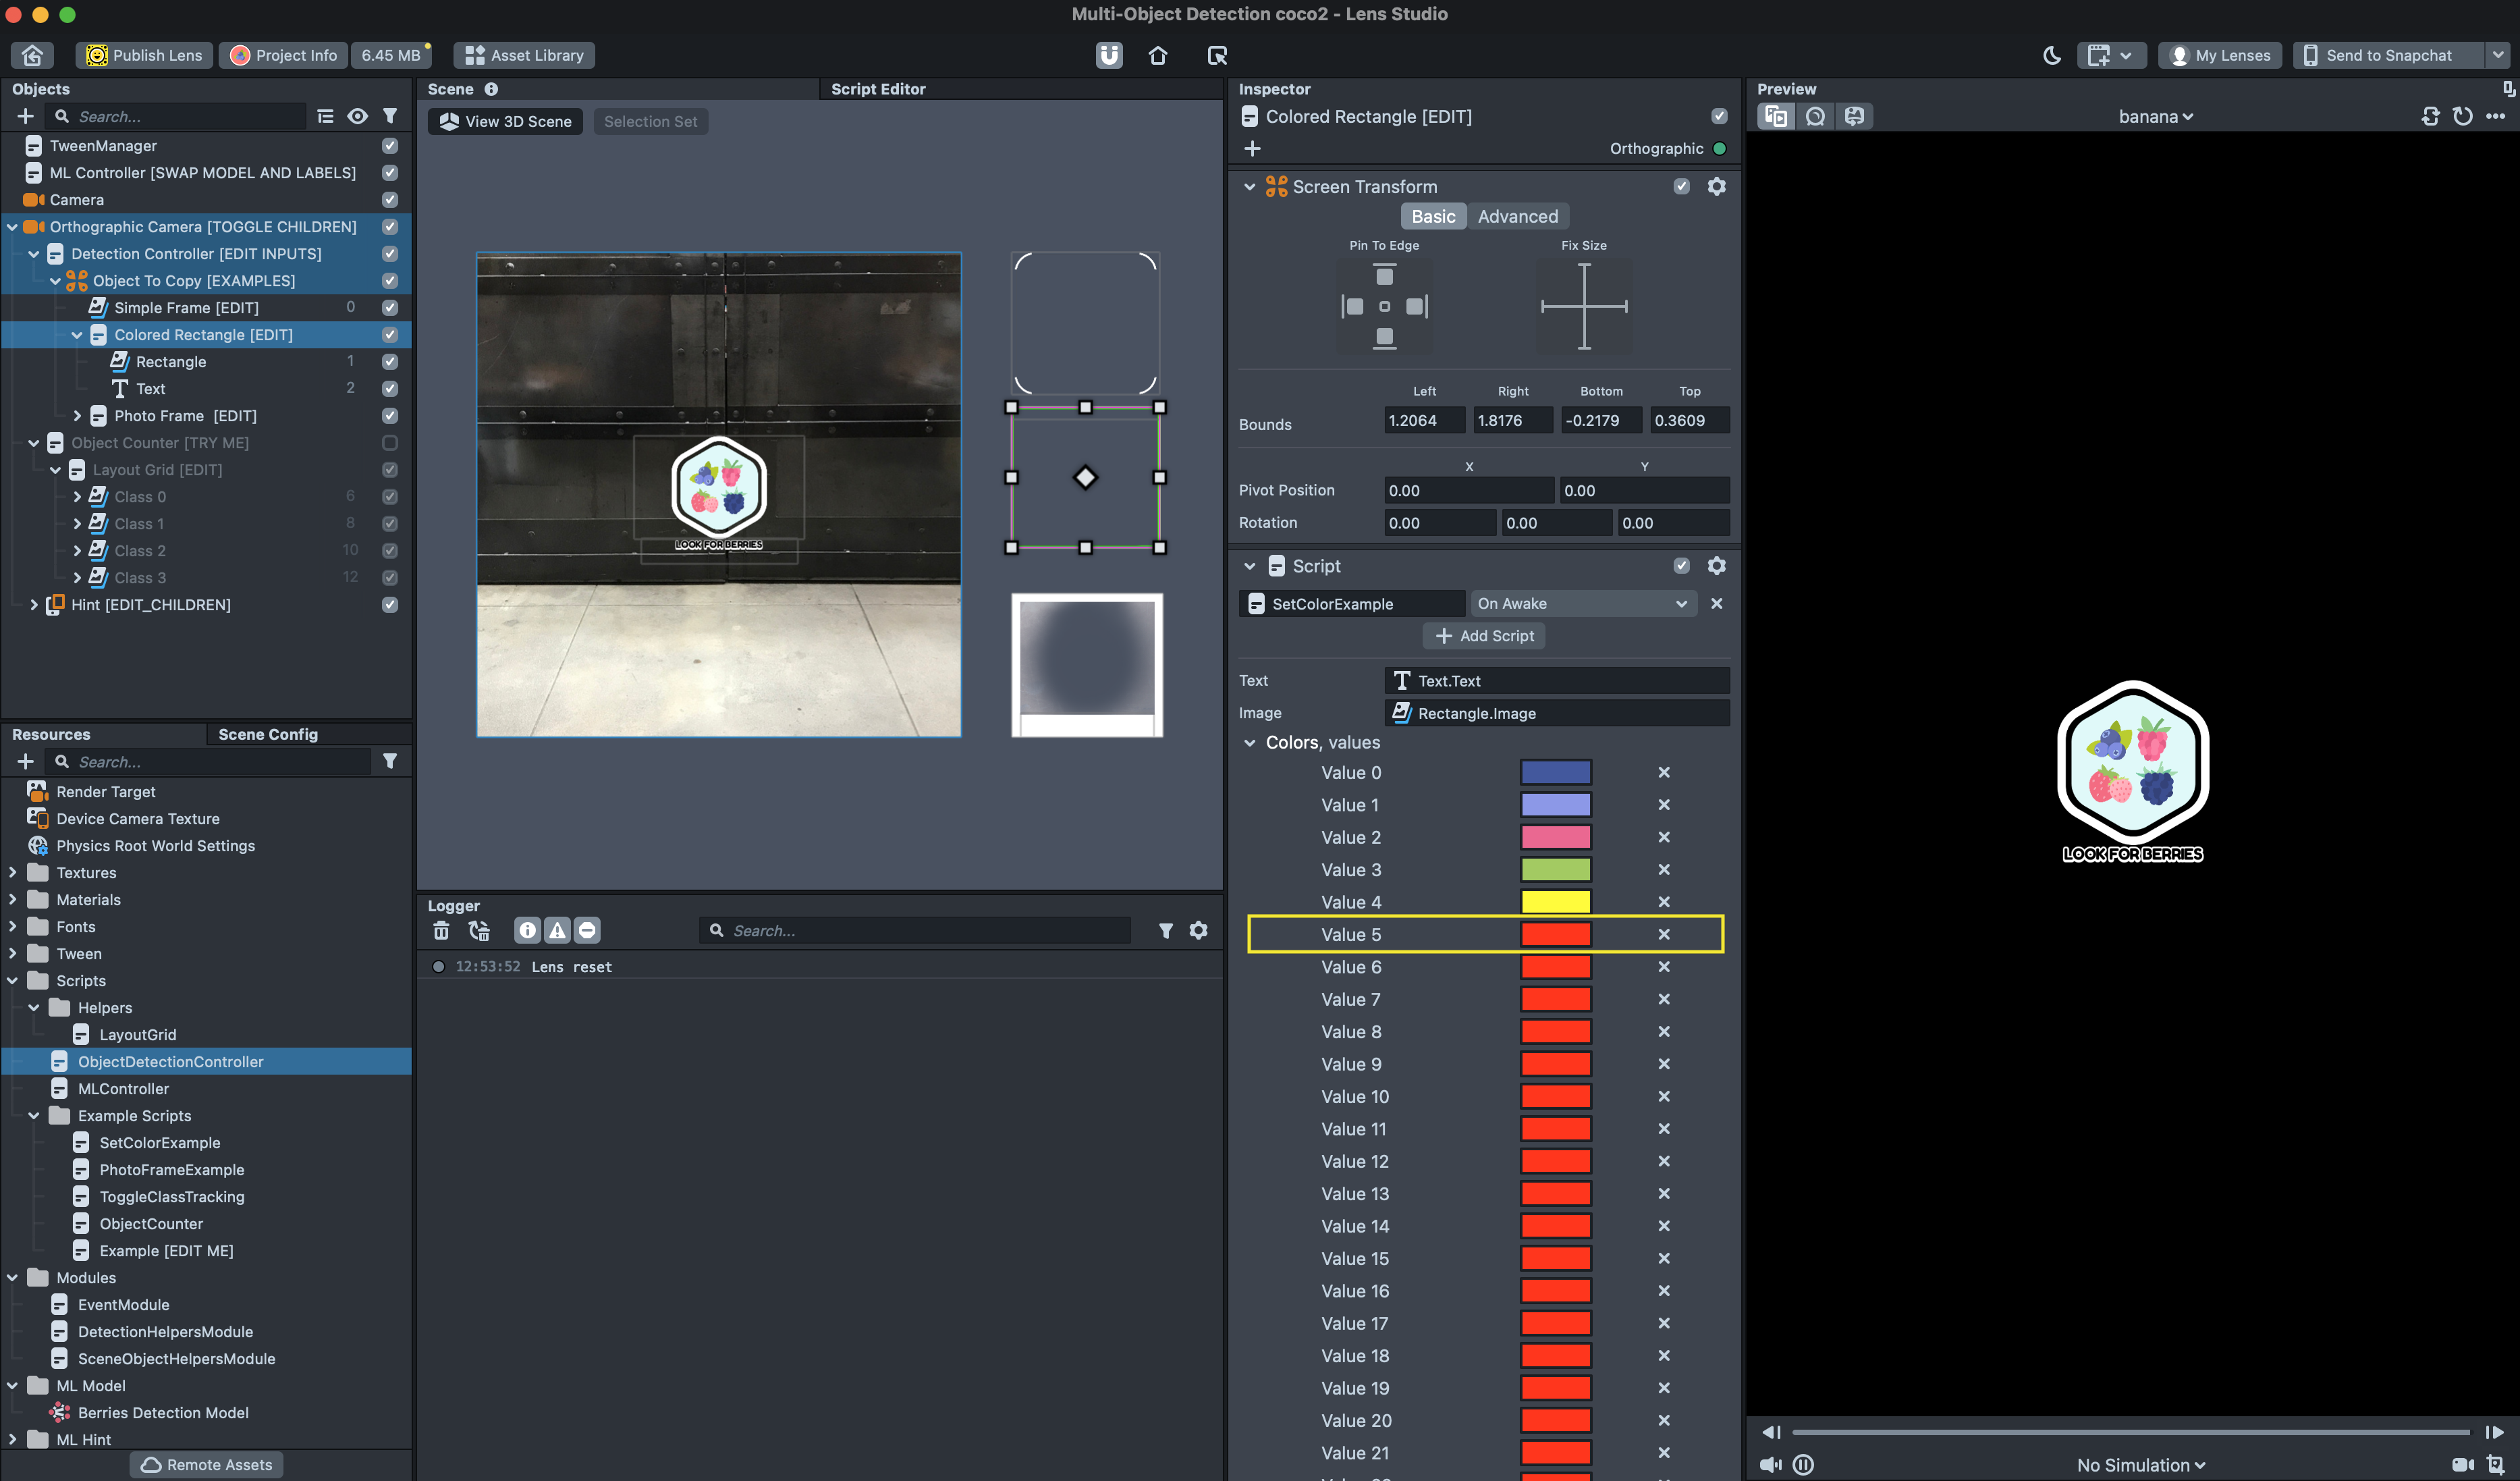This screenshot has height=1481, width=2520.
Task: Pause the preview playback
Action: point(1803,1464)
